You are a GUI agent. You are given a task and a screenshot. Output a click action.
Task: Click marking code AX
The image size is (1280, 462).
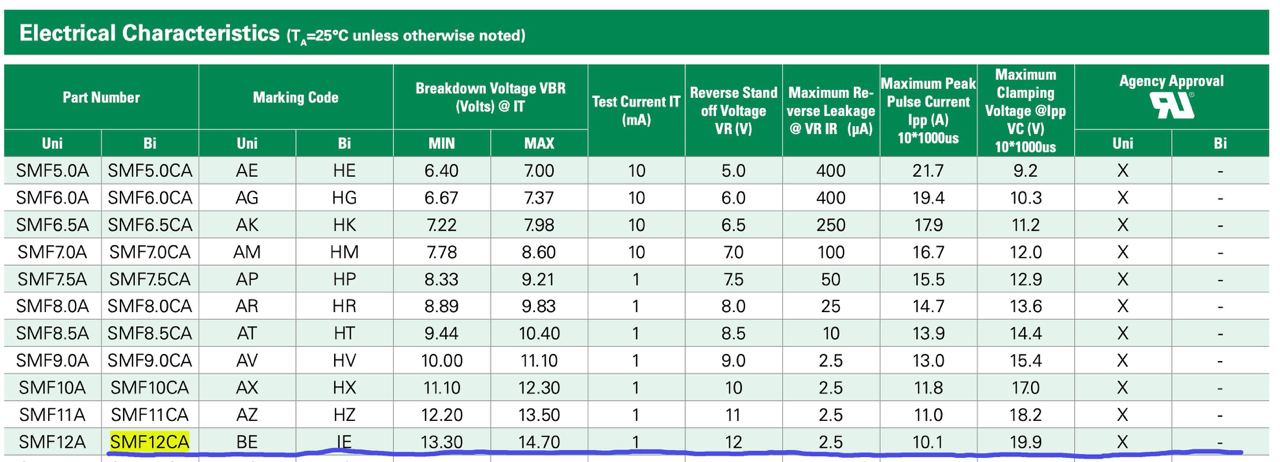coord(247,387)
